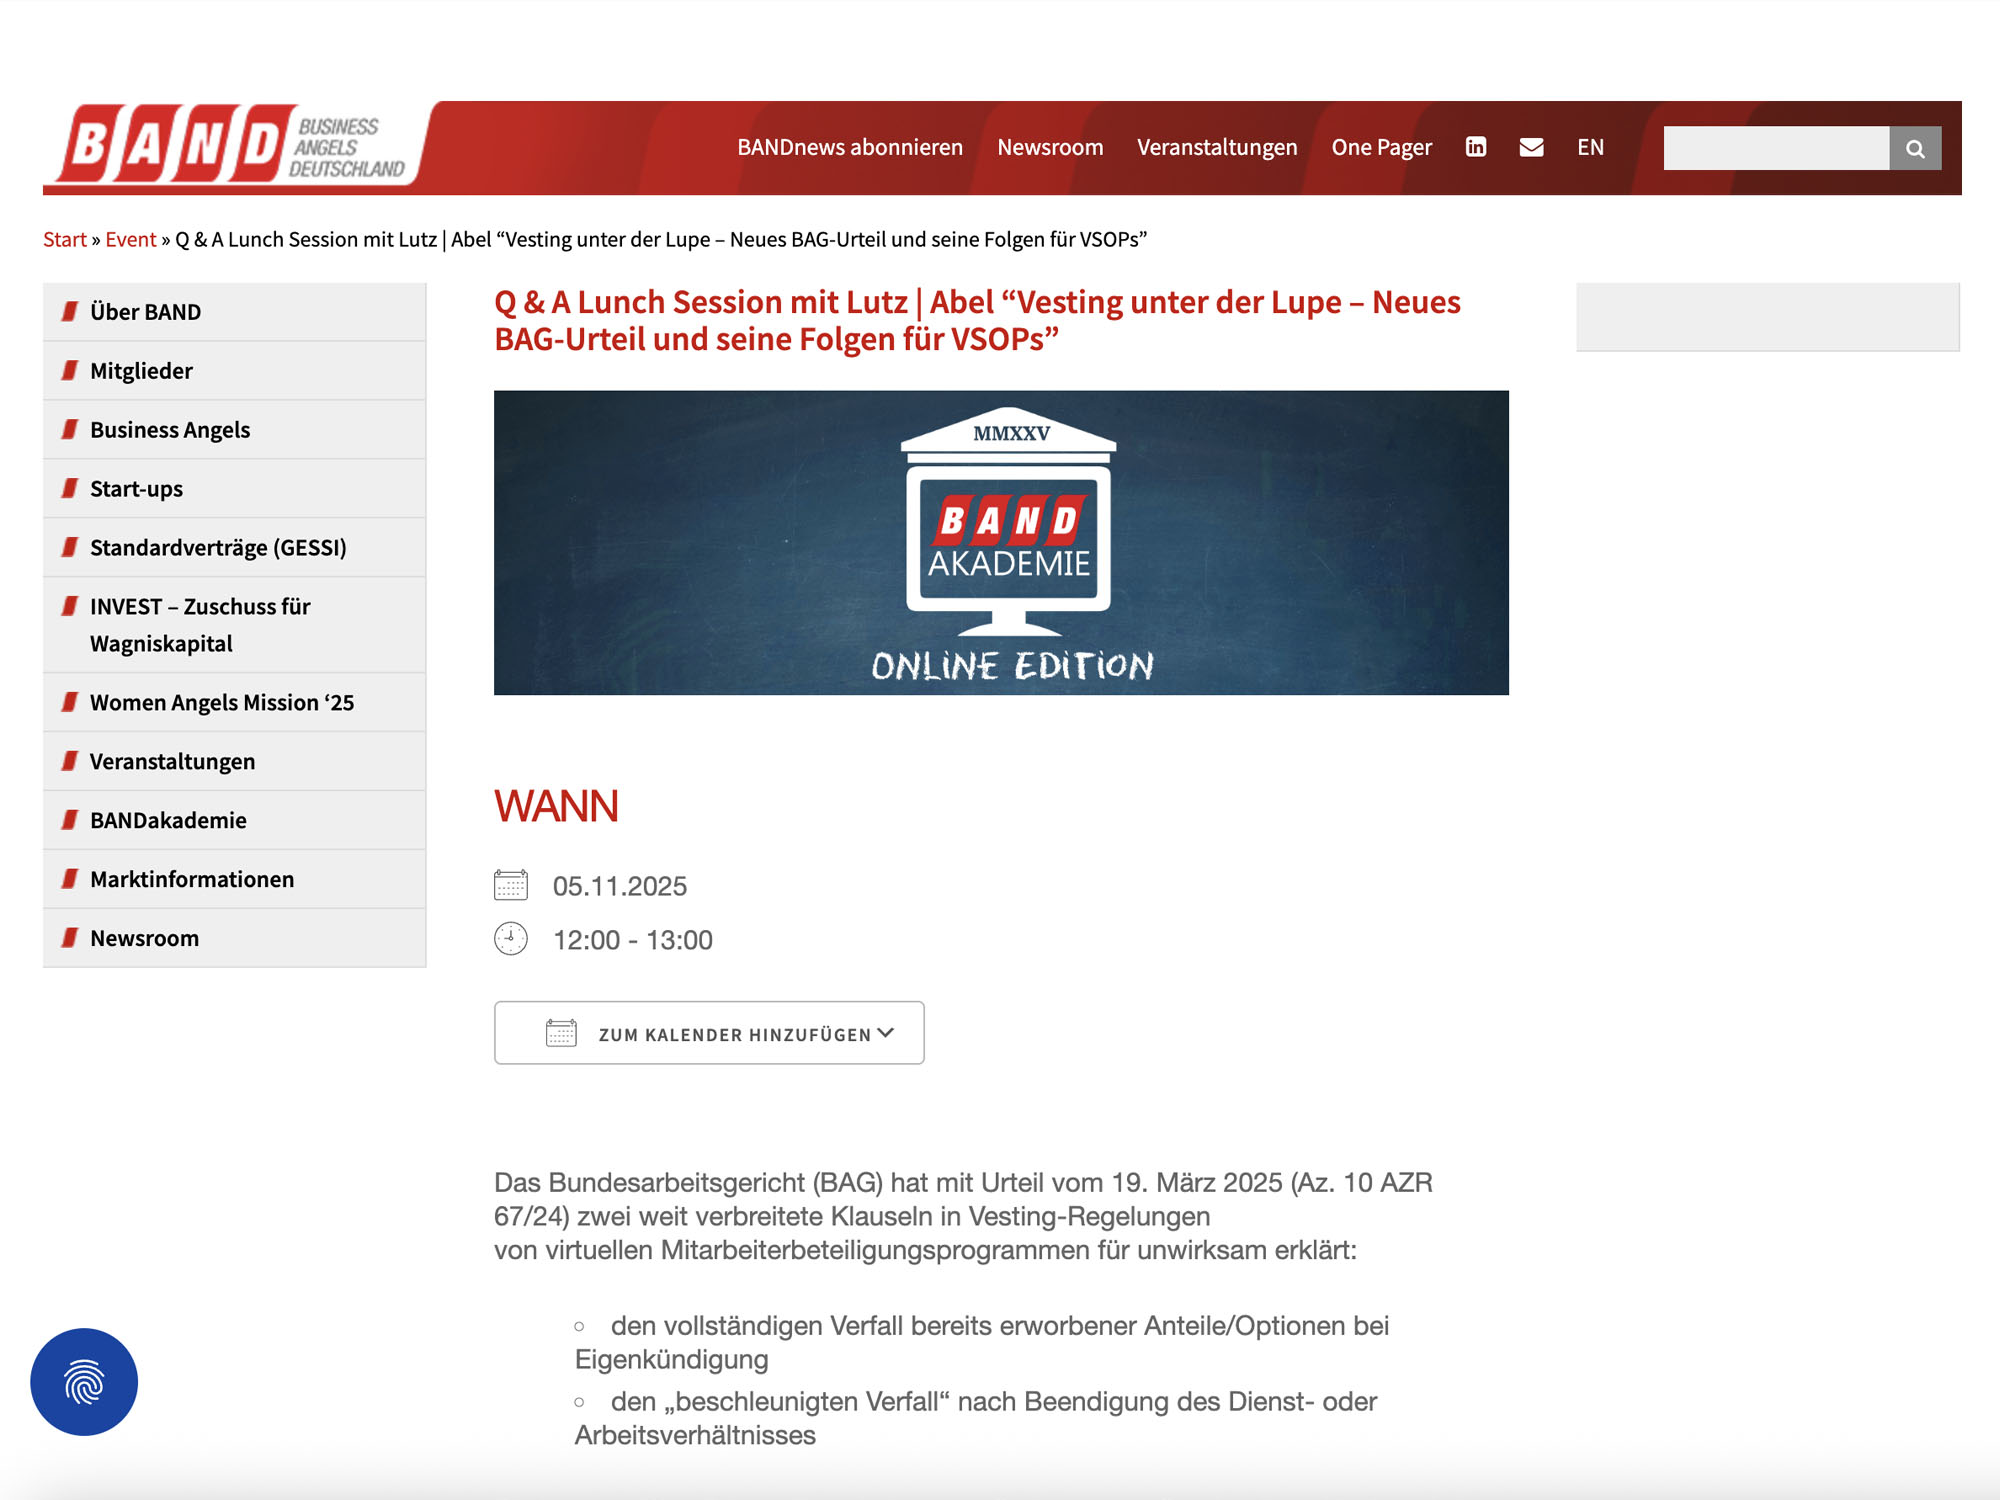This screenshot has width=2000, height=1500.
Task: Open Marktinformationen in the sidebar
Action: click(x=234, y=880)
